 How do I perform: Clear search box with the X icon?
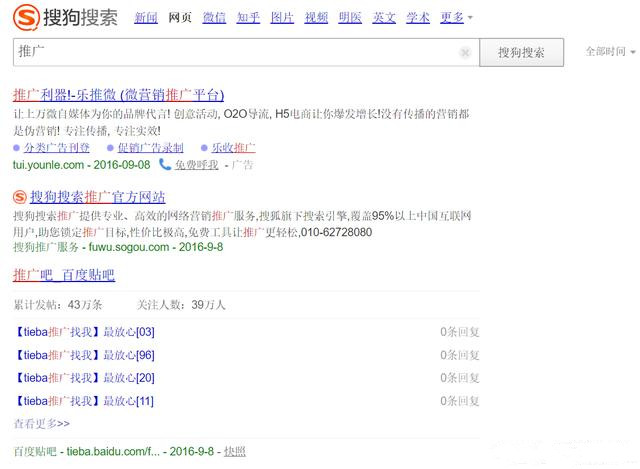pos(465,52)
